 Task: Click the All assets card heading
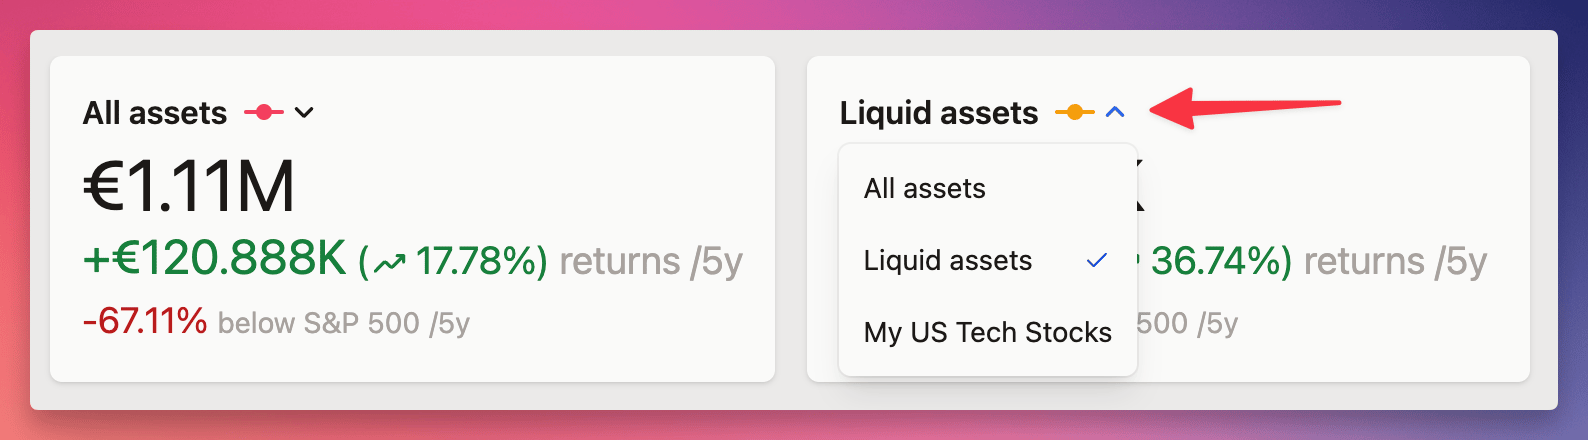(155, 113)
